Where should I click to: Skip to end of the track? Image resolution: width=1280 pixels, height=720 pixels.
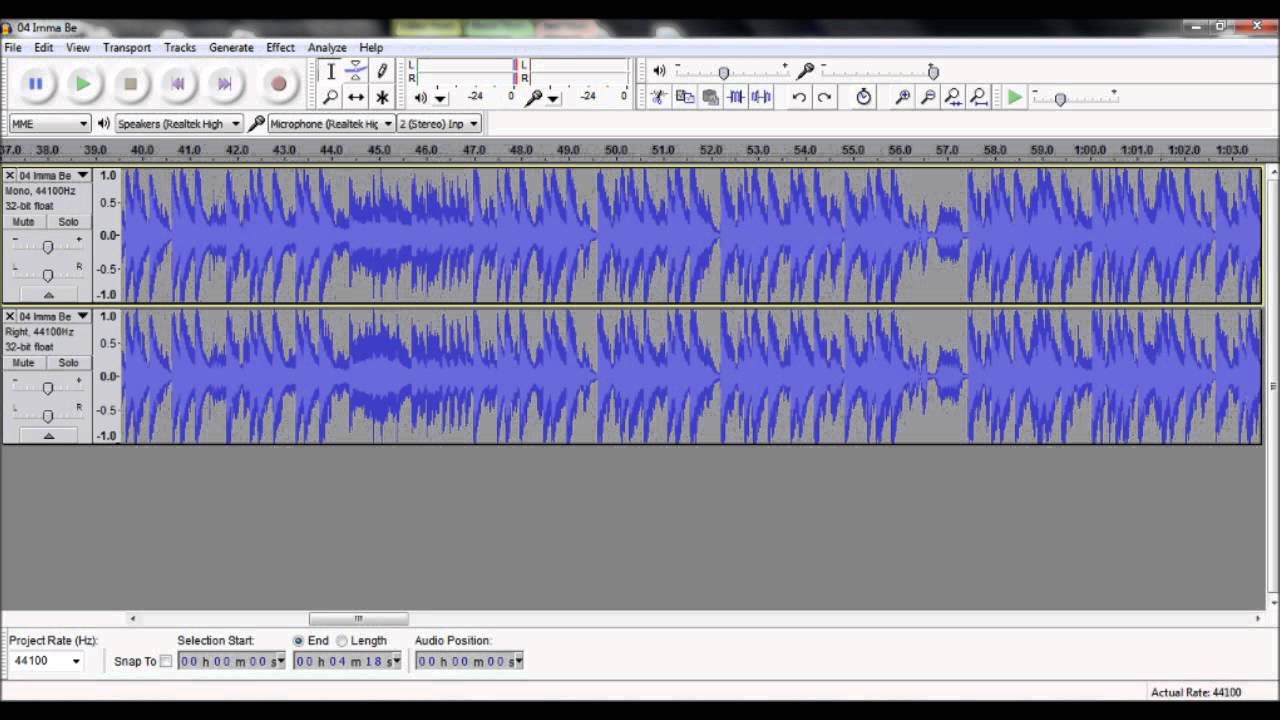225,85
